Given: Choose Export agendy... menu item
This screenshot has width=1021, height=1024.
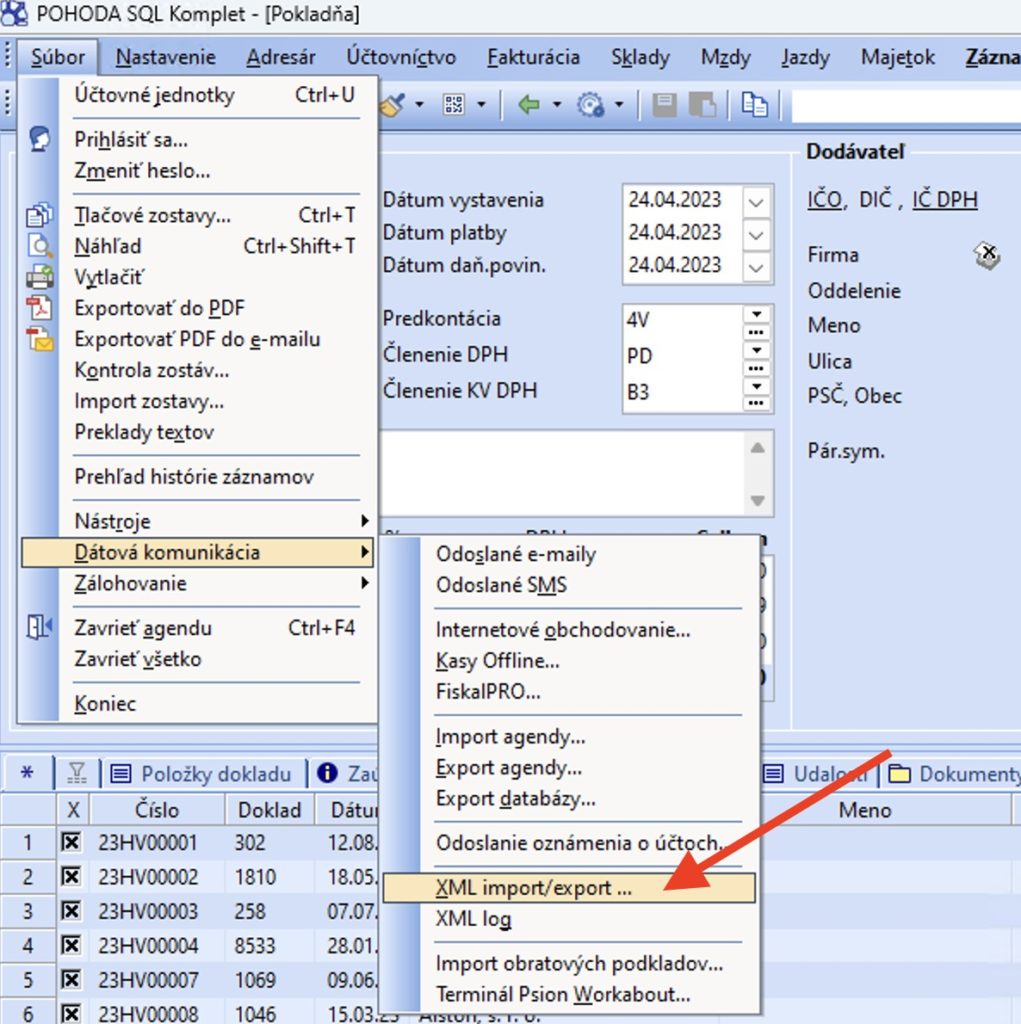Looking at the screenshot, I should pos(568,767).
